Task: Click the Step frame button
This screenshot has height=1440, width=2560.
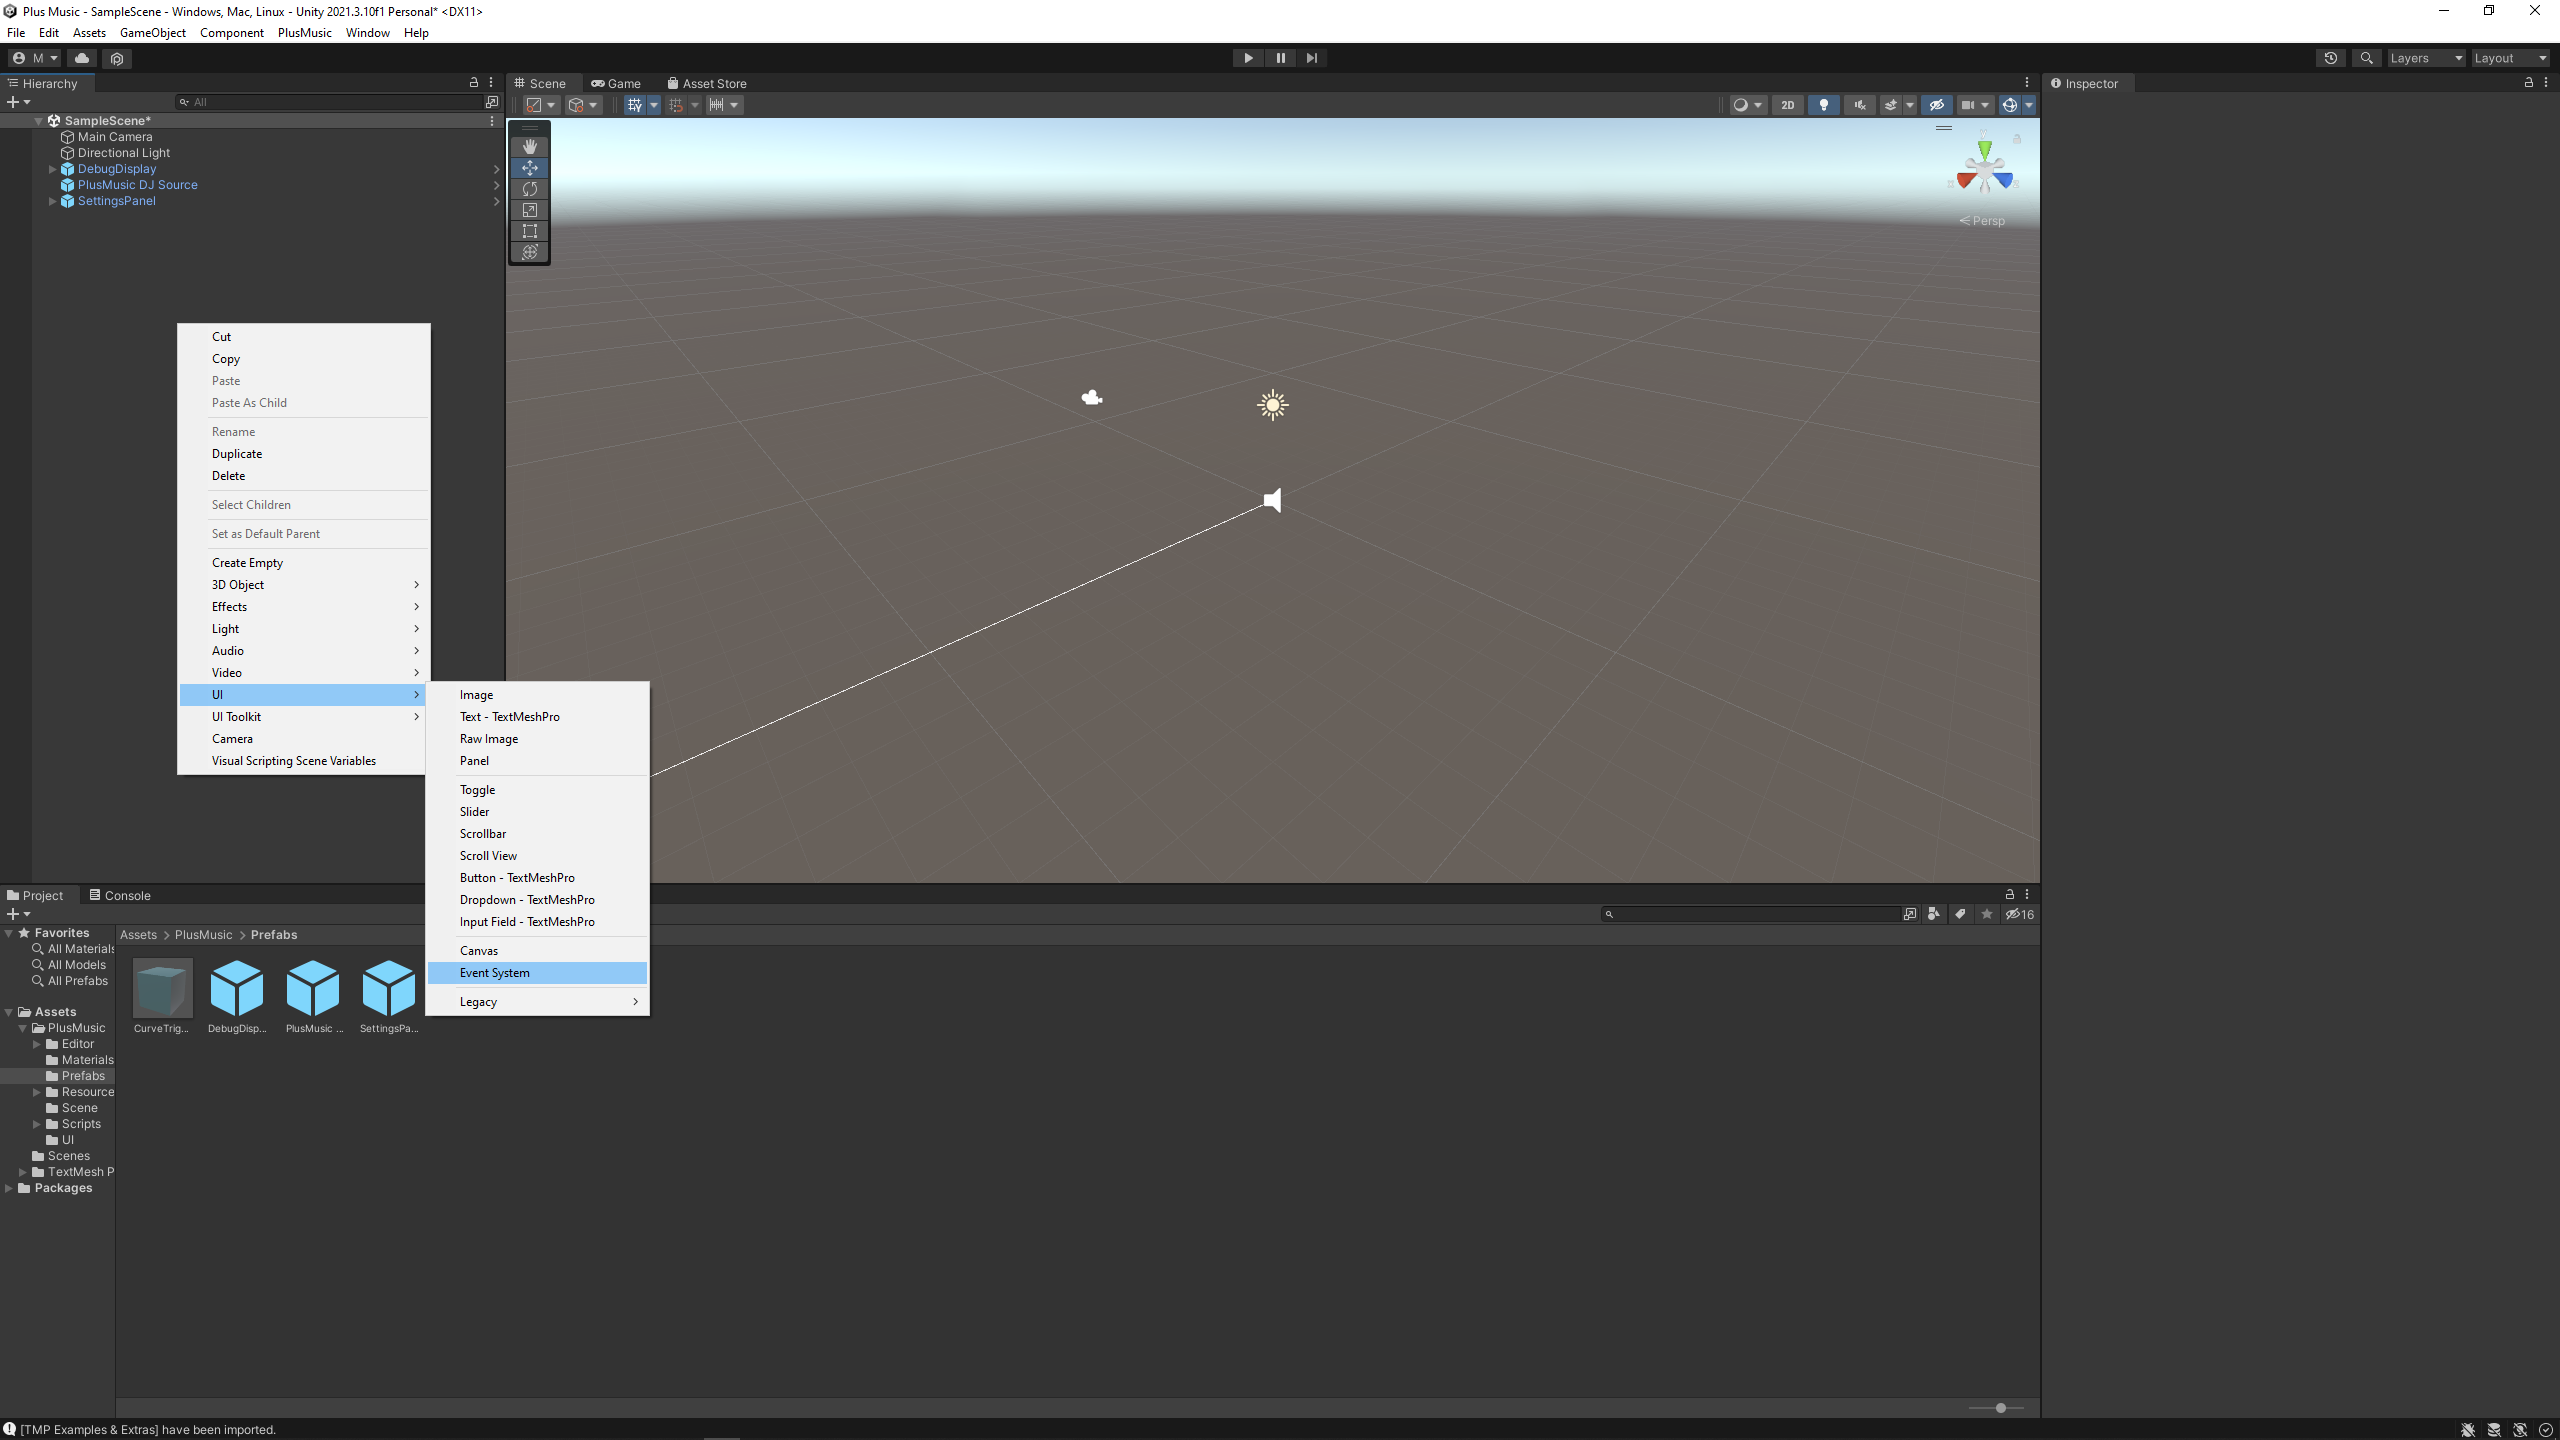Action: point(1311,58)
